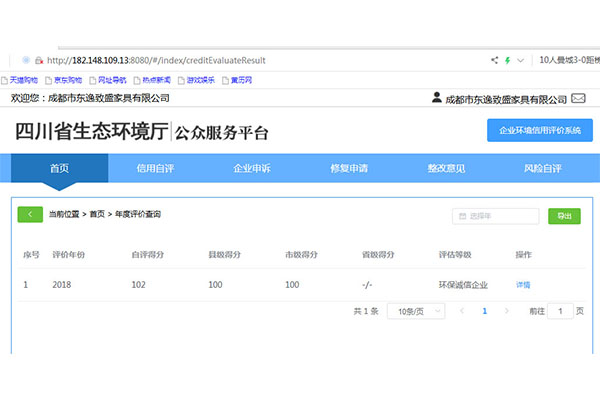Viewport: 600px width, 400px height.
Task: Click the green lightning bolt icon
Action: click(508, 60)
